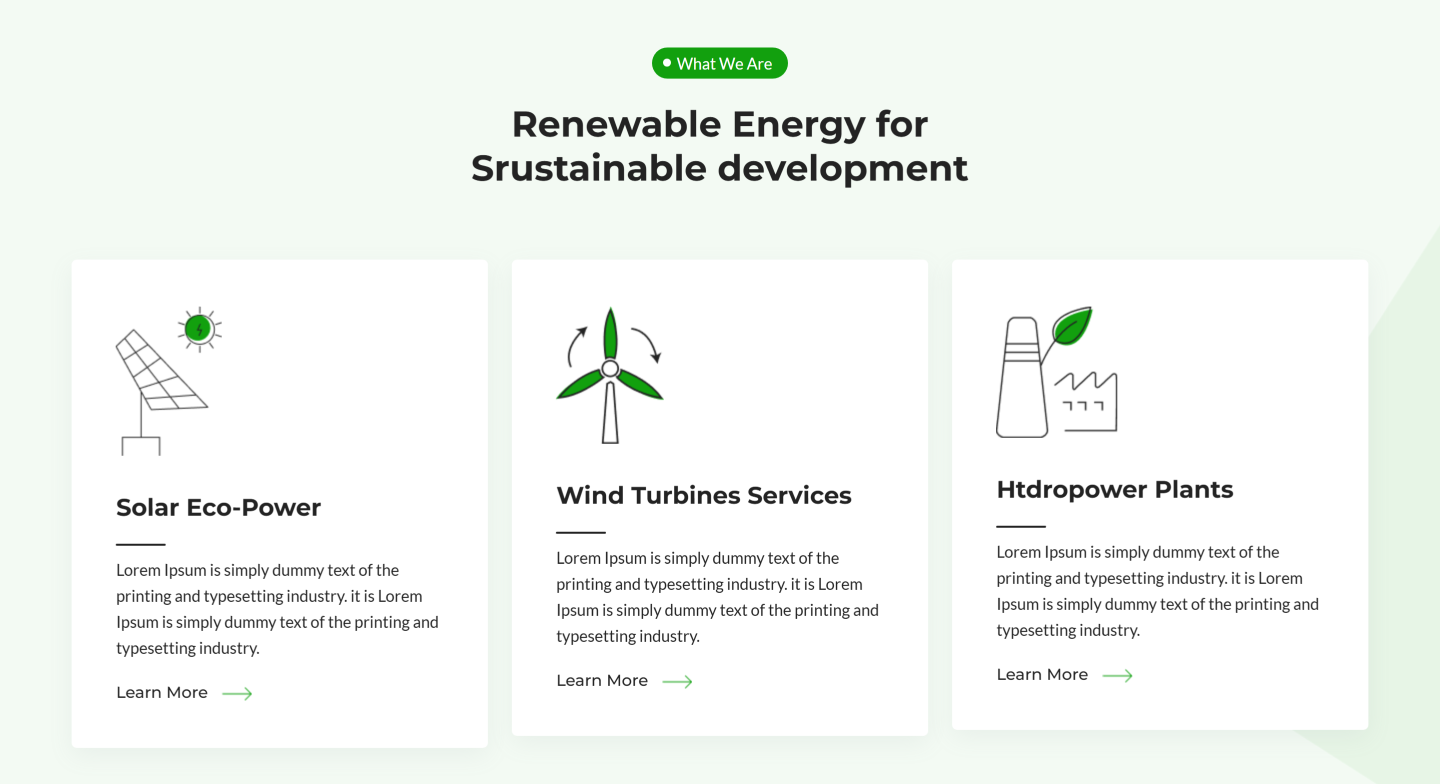Select the Htdropower Plants heading
The height and width of the screenshot is (784, 1440).
pyautogui.click(x=1115, y=490)
